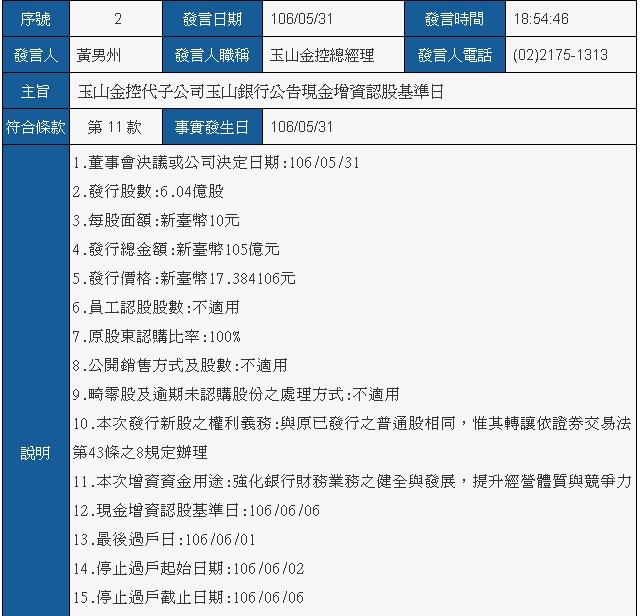Click the 發言日期 header cell
The image size is (640, 616).
click(212, 19)
